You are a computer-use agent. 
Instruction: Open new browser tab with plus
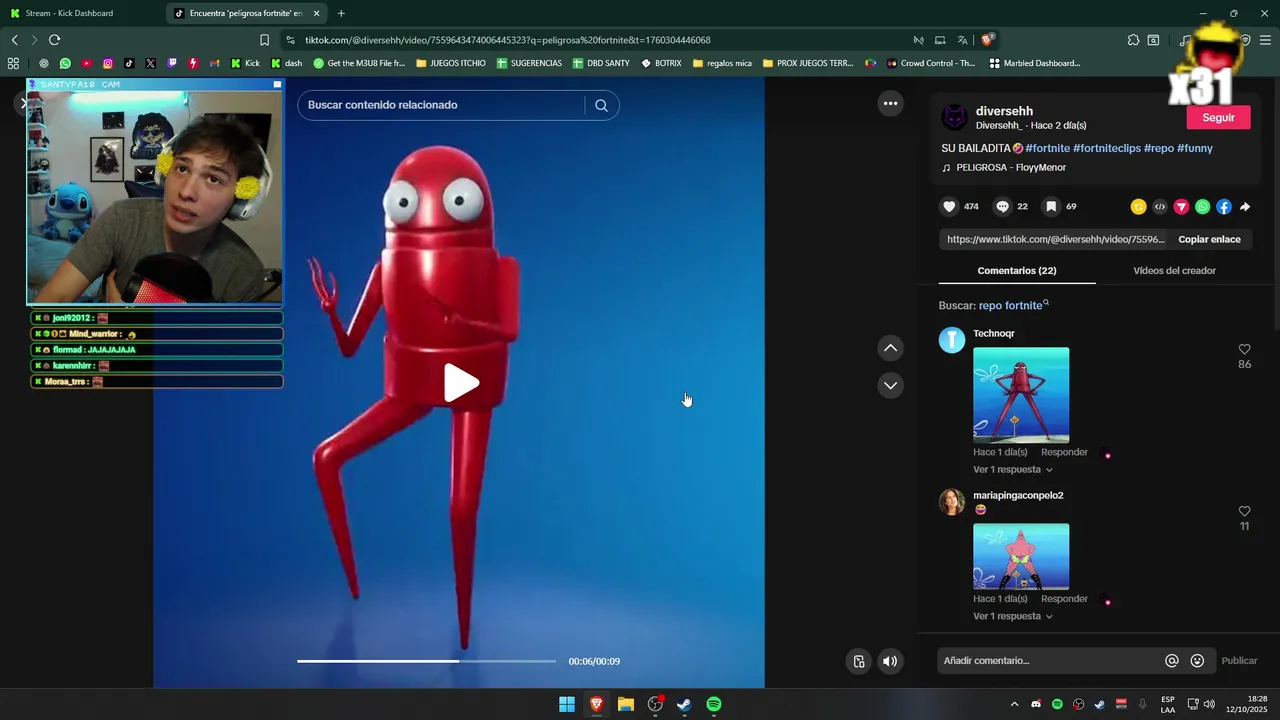341,13
